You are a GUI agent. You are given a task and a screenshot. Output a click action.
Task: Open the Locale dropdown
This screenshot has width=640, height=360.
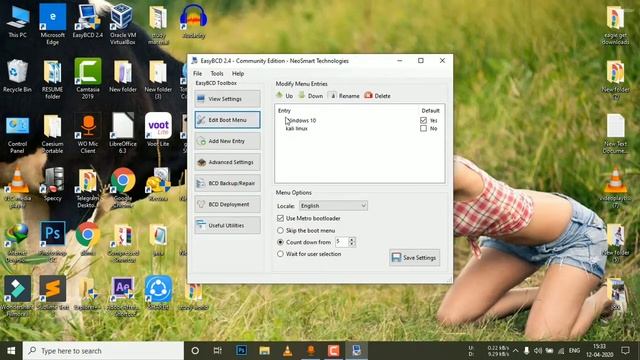[x=333, y=206]
